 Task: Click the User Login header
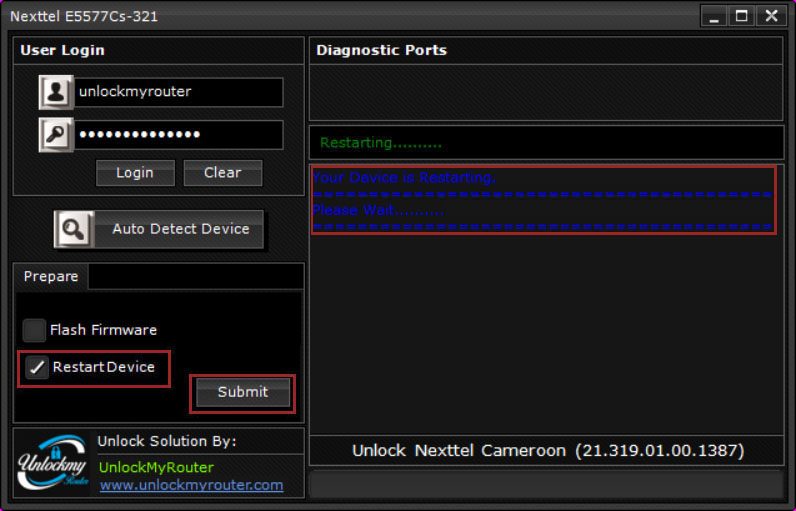point(62,50)
